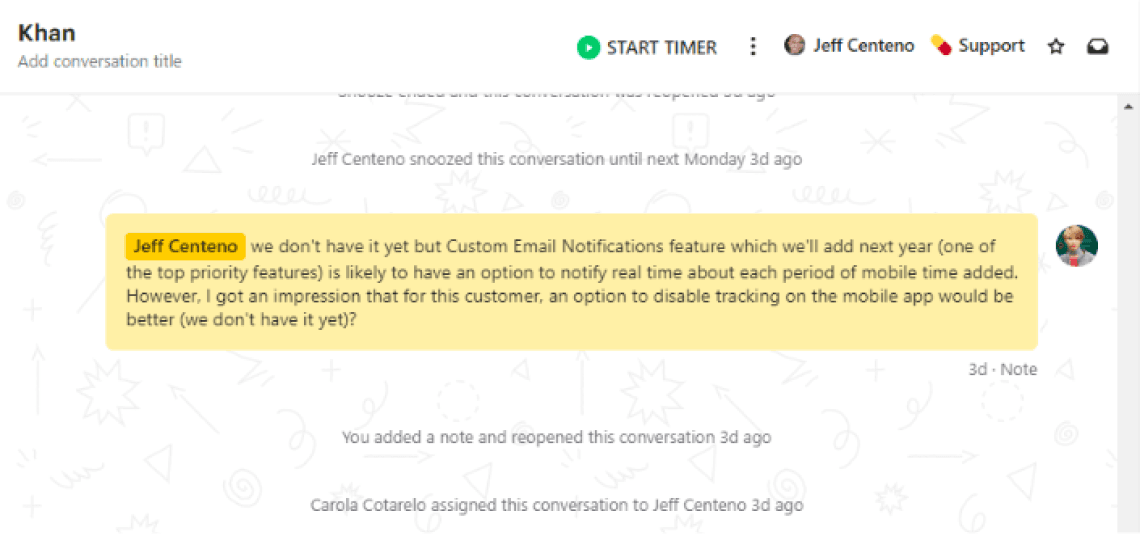Click the inbox tray icon in header
The height and width of the screenshot is (534, 1140).
click(1098, 47)
